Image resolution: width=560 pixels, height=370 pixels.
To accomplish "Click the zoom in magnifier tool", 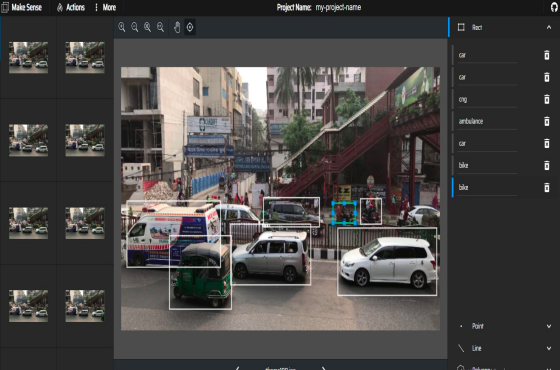I will [122, 27].
